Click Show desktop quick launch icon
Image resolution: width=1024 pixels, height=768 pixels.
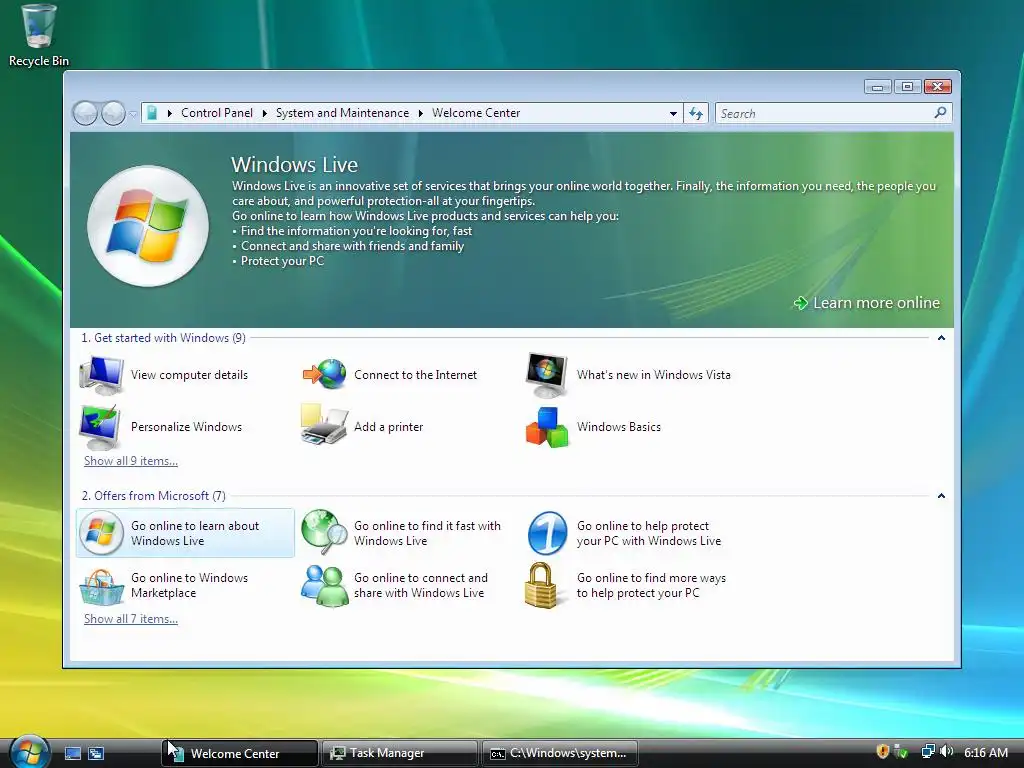pyautogui.click(x=72, y=754)
